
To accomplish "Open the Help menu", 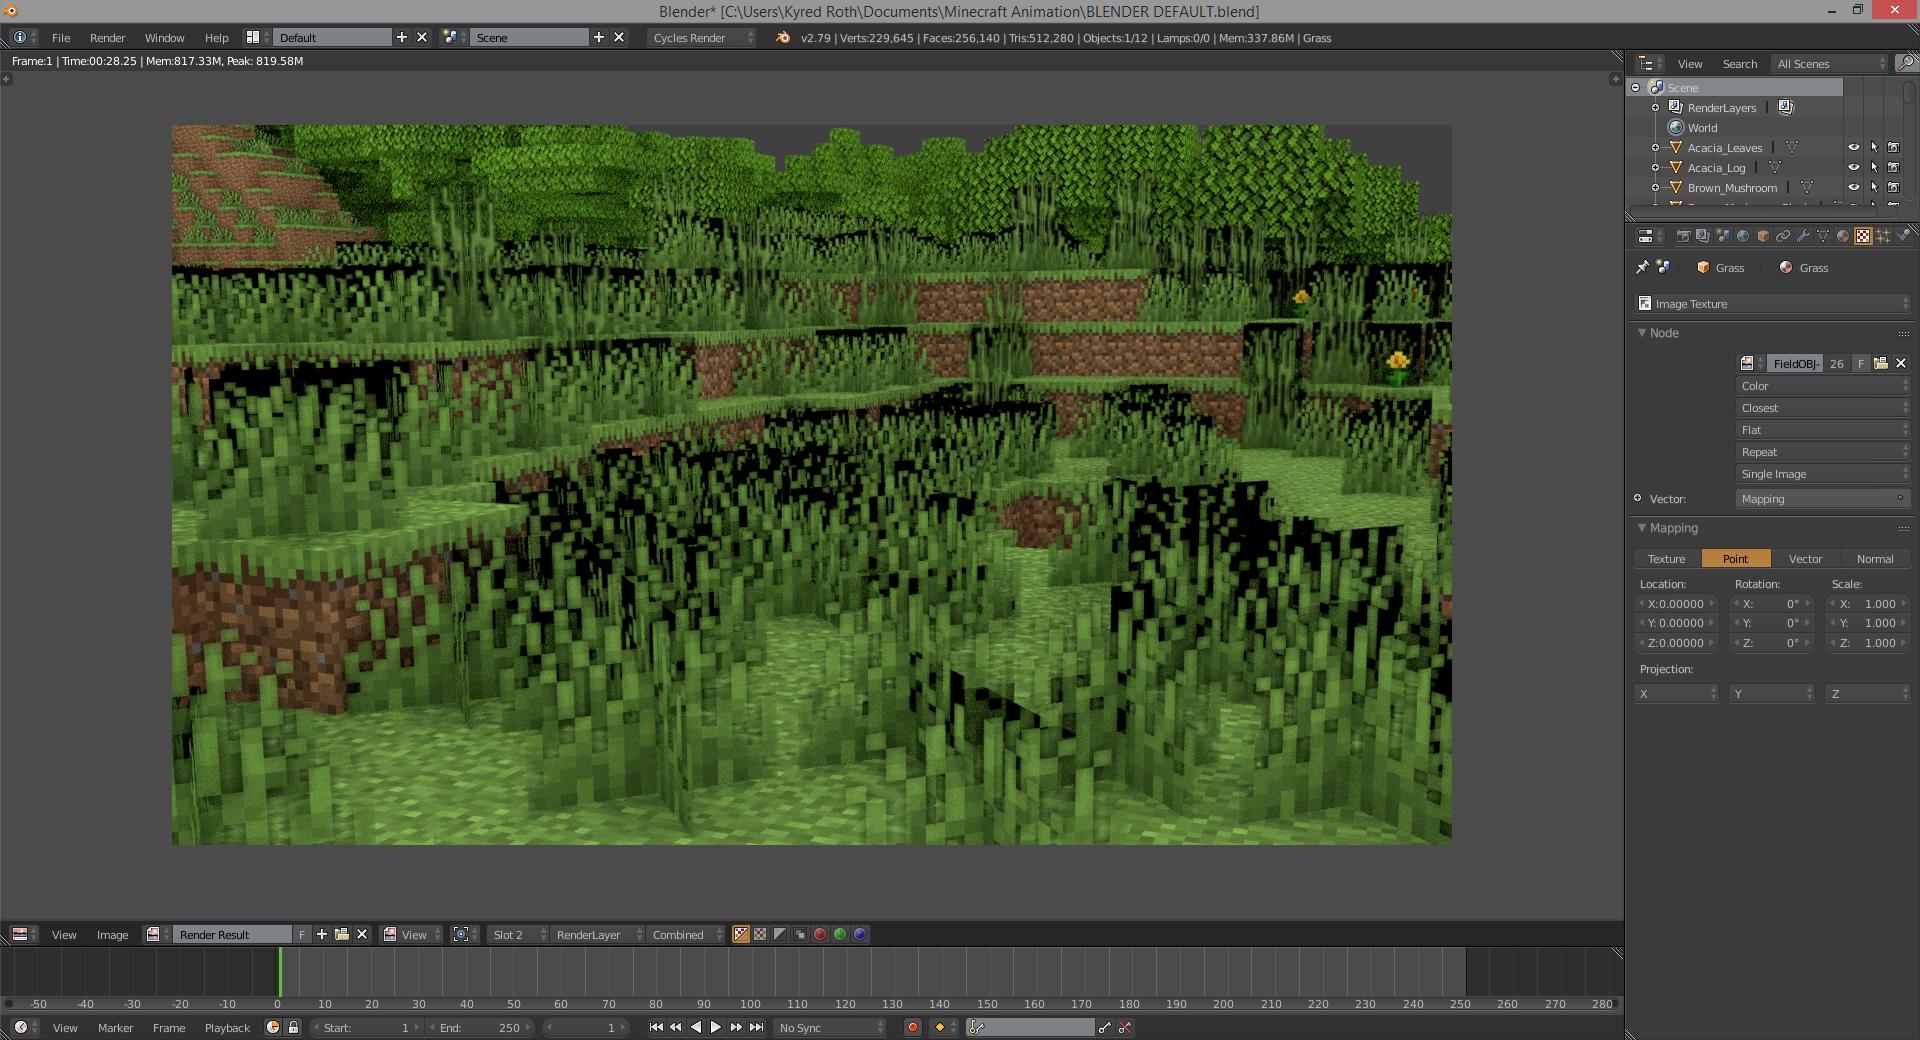I will 216,37.
